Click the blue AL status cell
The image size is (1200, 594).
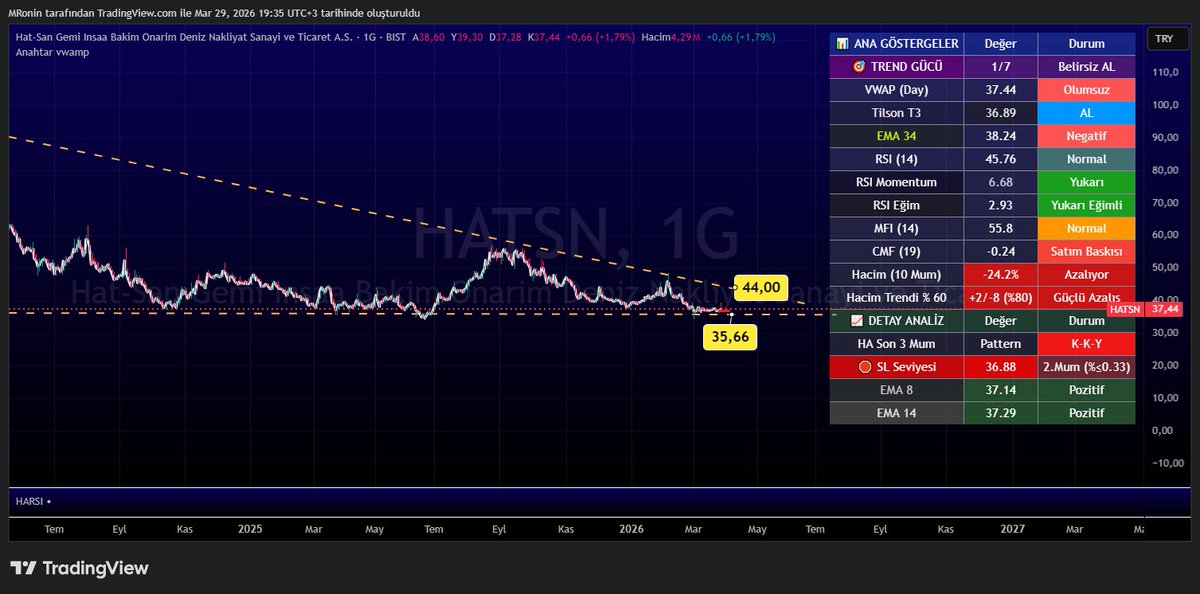(x=1086, y=113)
